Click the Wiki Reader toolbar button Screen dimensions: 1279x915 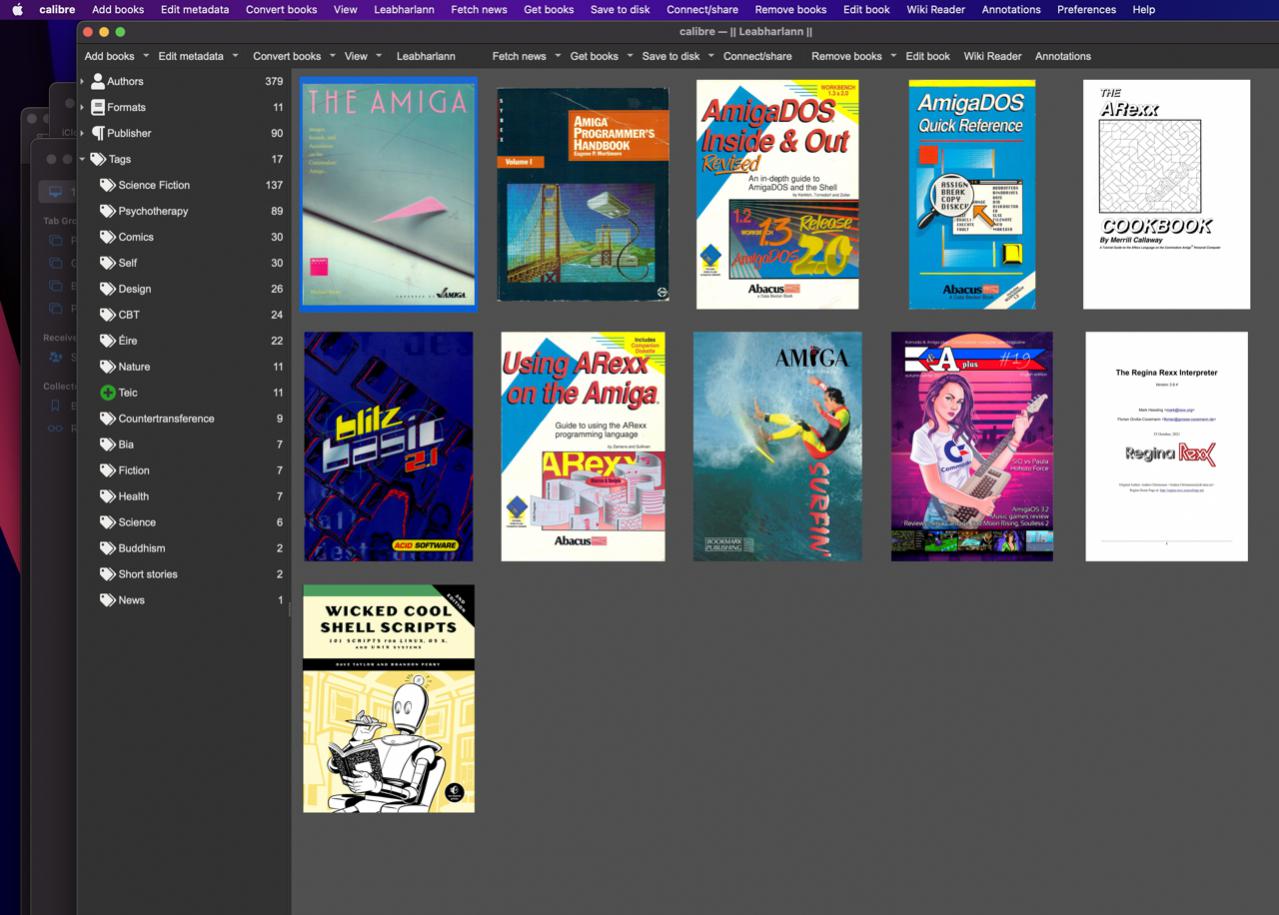click(992, 56)
